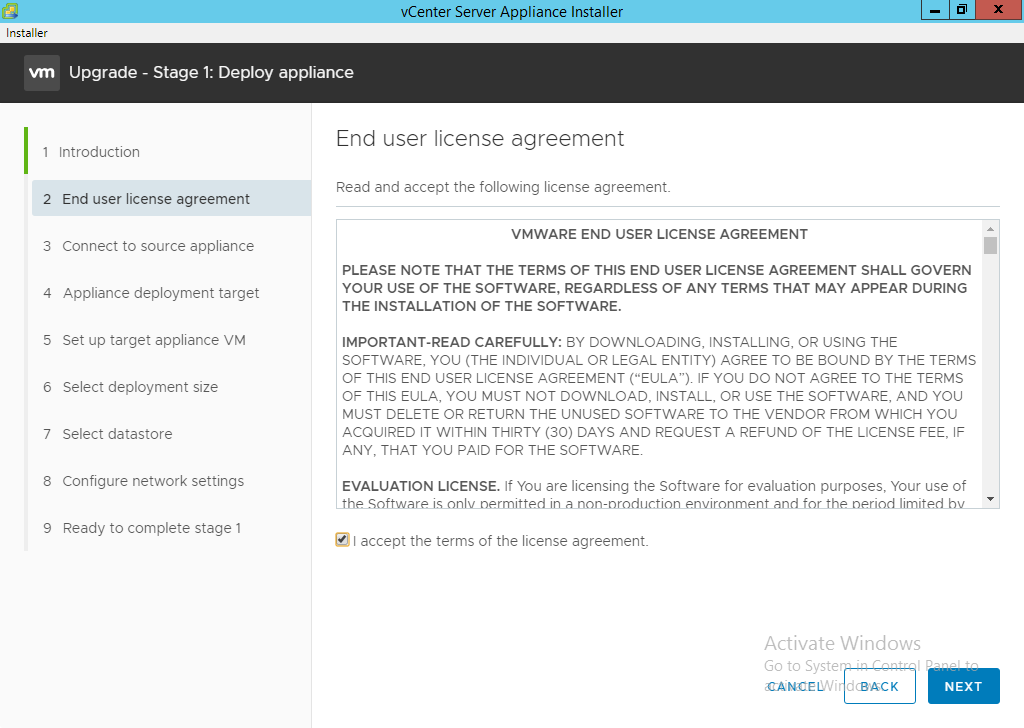Click 'Upgrade - Stage 1: Deploy appliance' header
Screen dimensions: 1024x728
[x=211, y=72]
